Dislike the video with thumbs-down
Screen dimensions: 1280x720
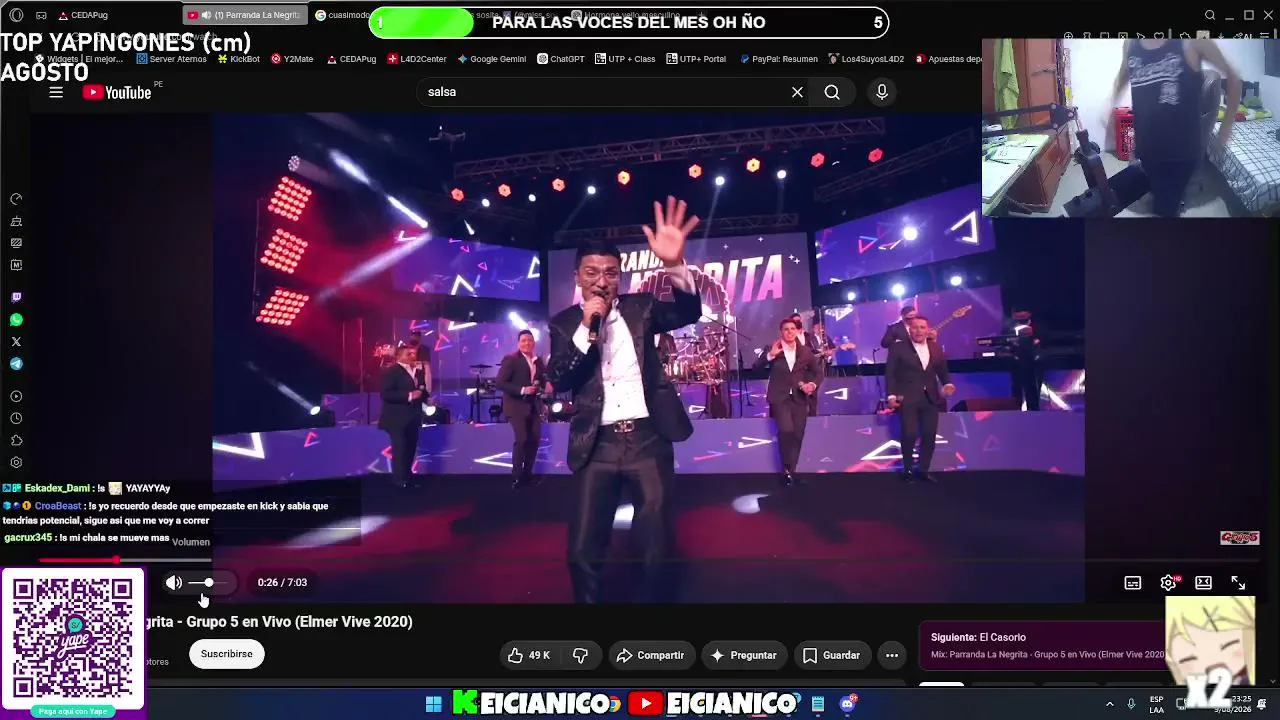(x=580, y=655)
